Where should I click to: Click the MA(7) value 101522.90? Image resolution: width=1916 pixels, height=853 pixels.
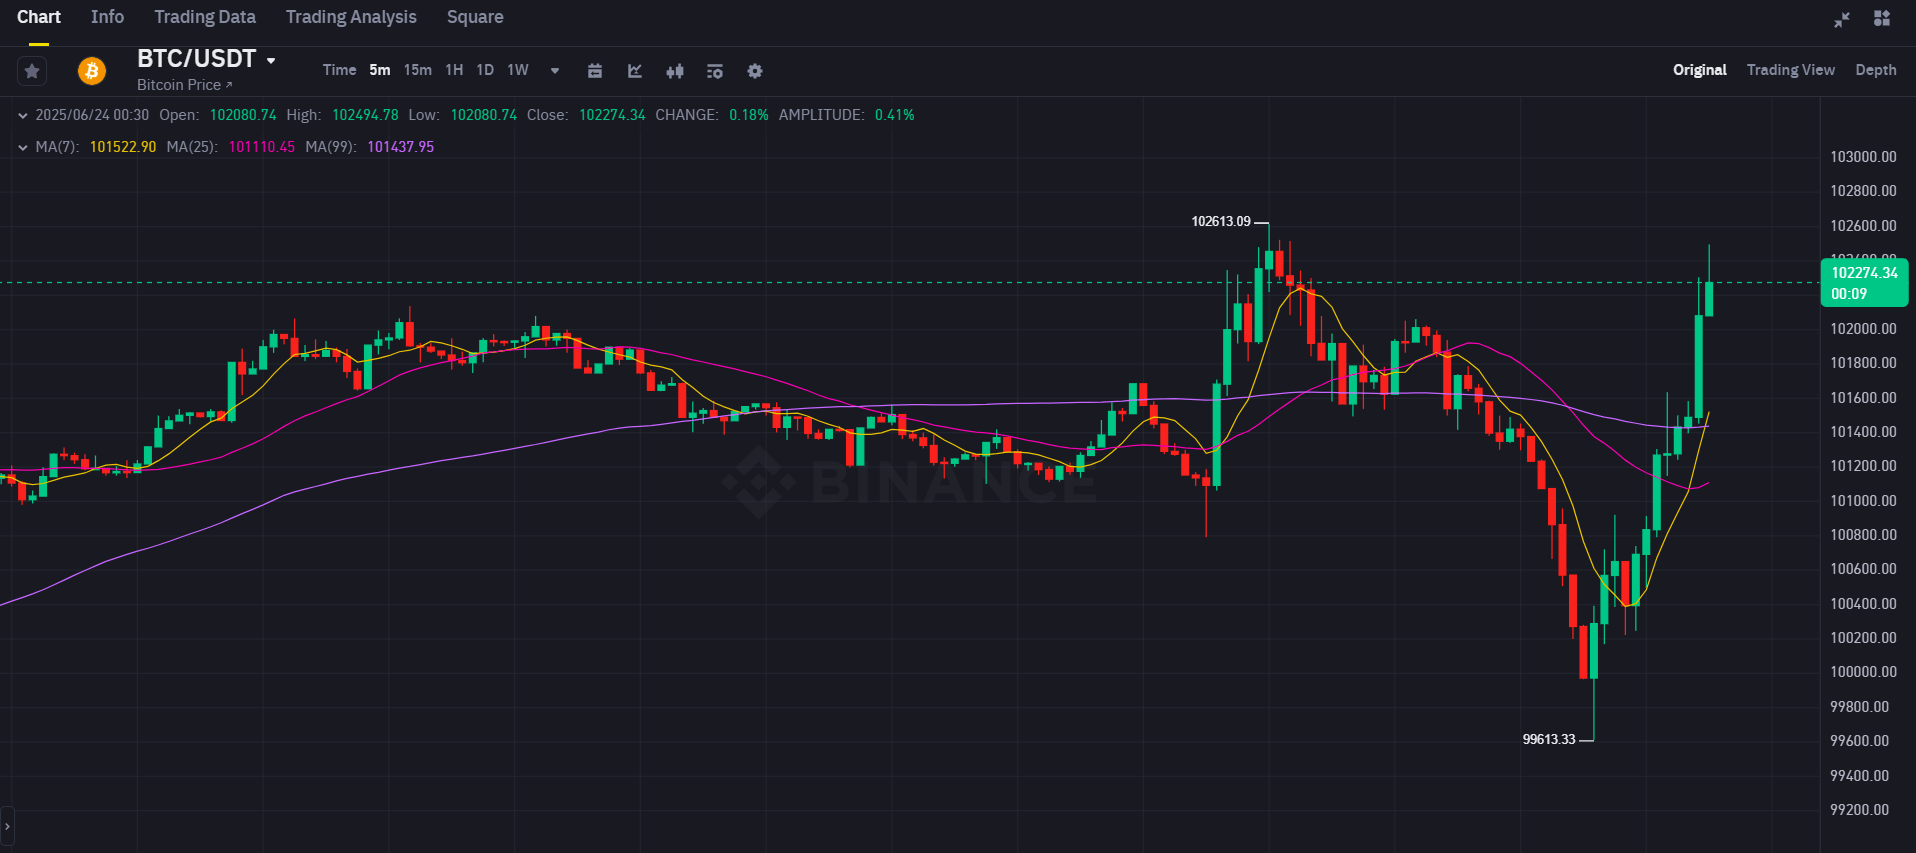pyautogui.click(x=123, y=147)
